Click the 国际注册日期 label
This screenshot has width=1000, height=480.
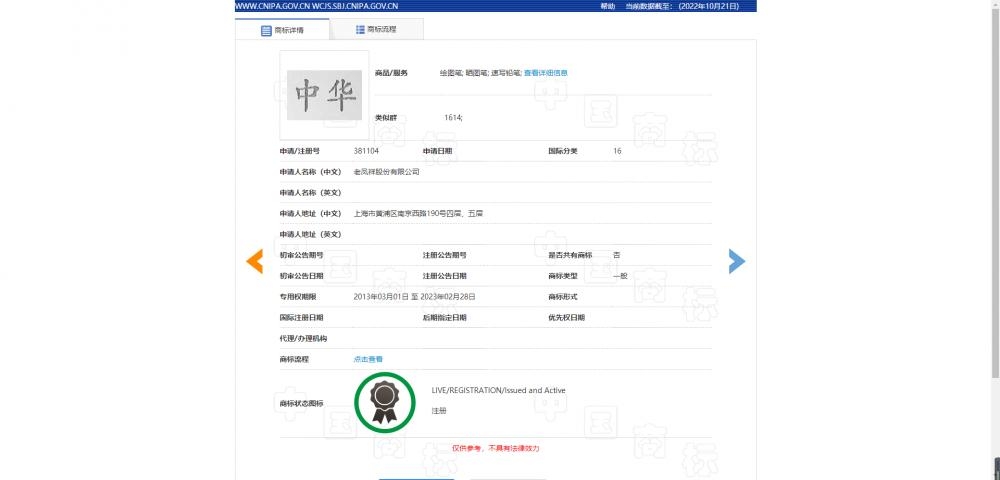[302, 317]
